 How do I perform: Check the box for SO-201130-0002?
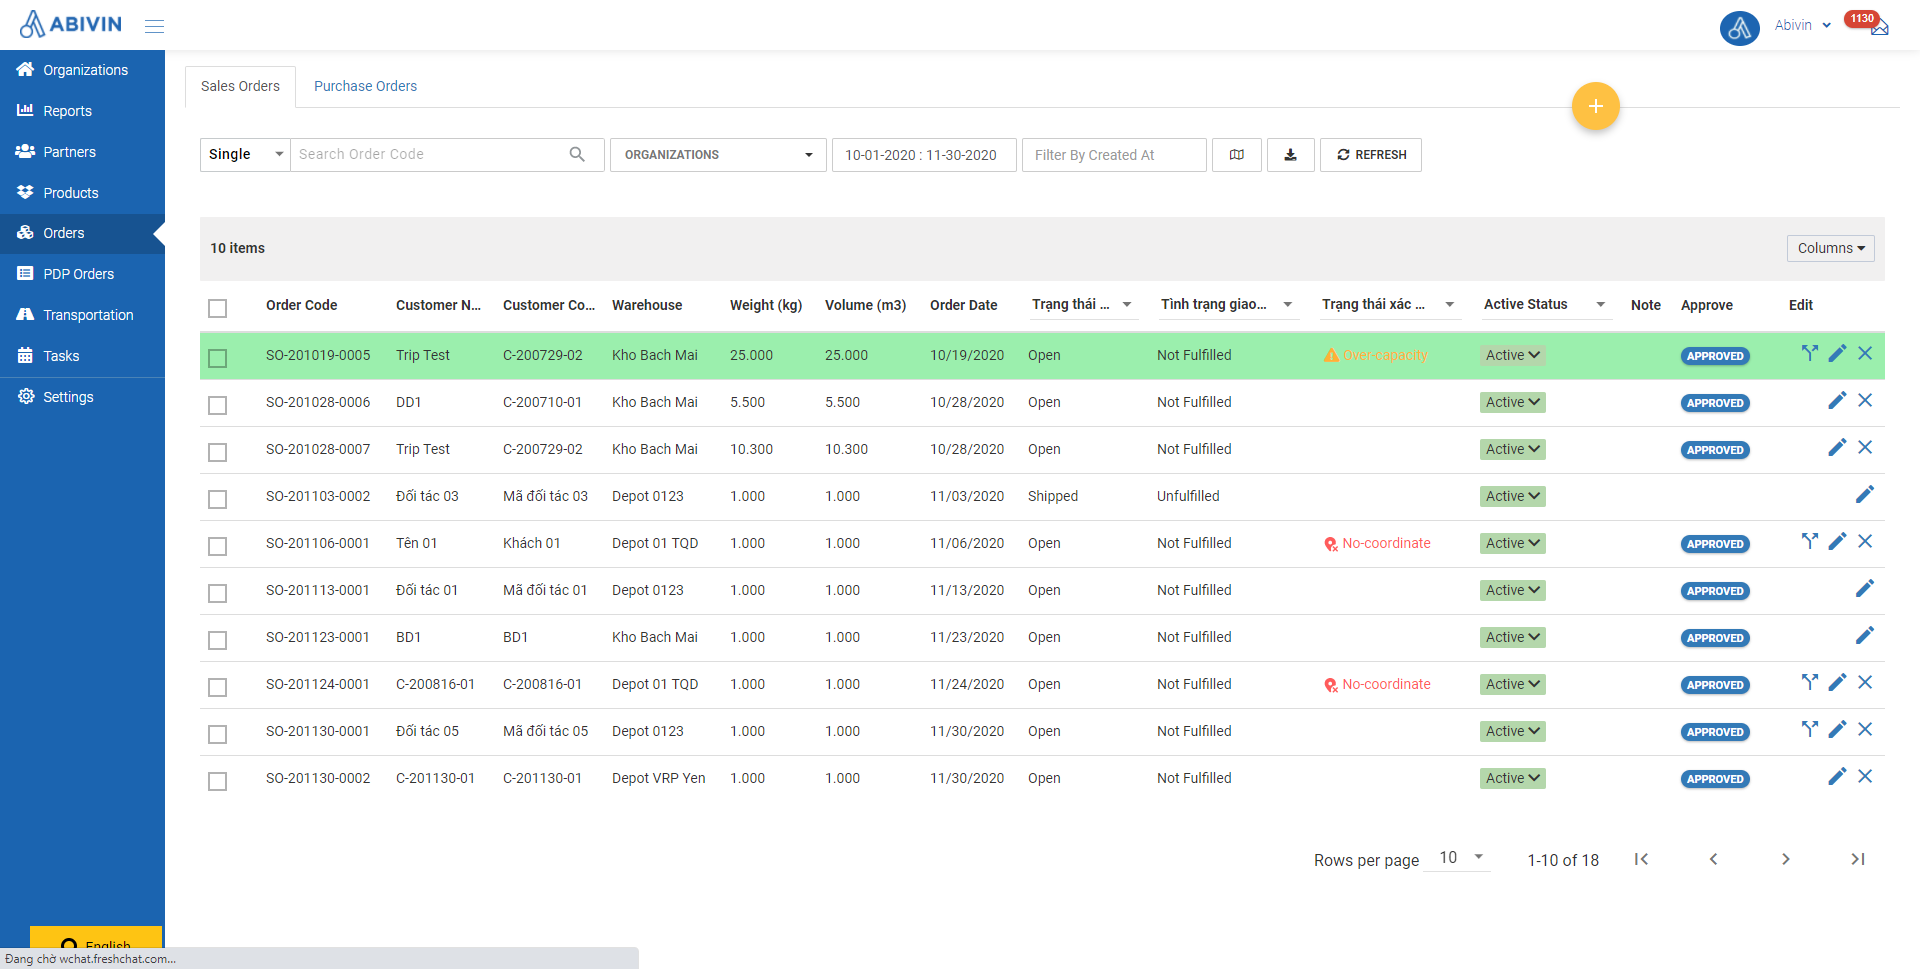[x=217, y=781]
